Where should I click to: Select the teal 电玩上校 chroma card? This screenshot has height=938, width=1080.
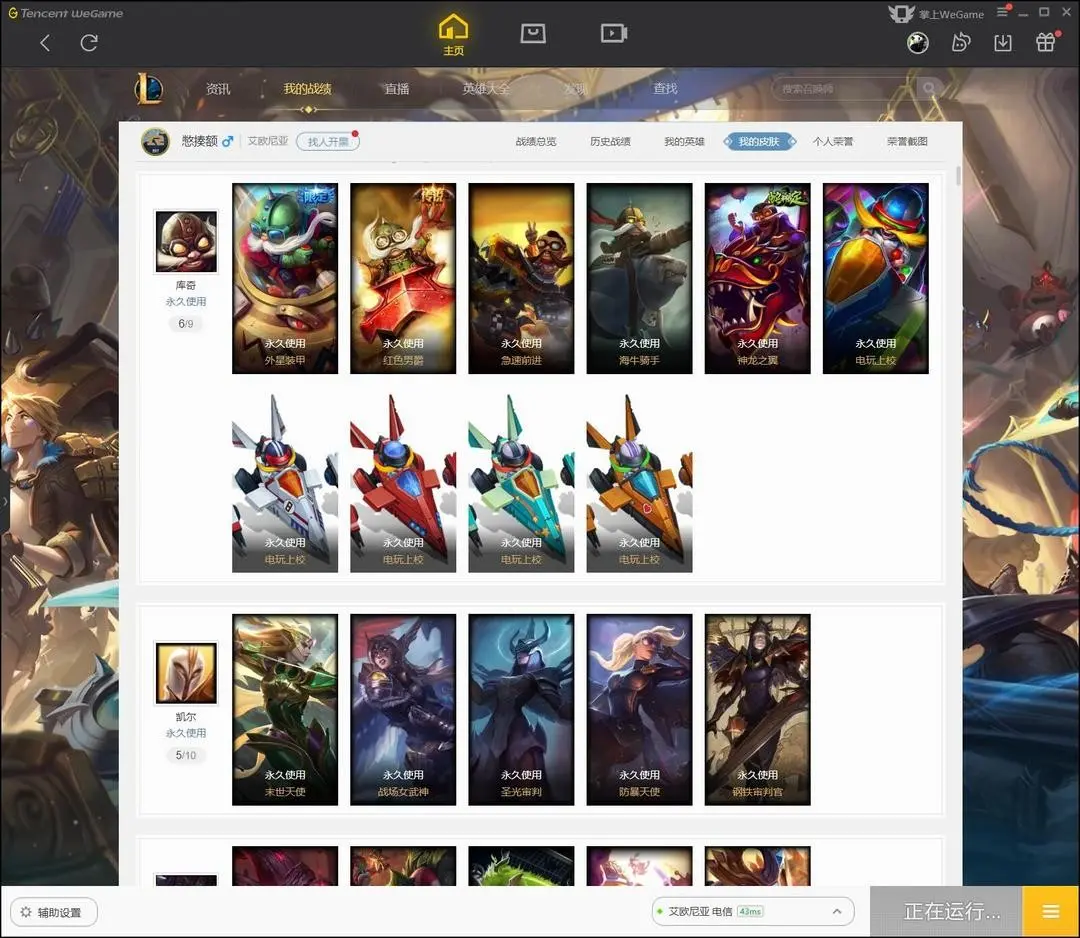point(521,483)
